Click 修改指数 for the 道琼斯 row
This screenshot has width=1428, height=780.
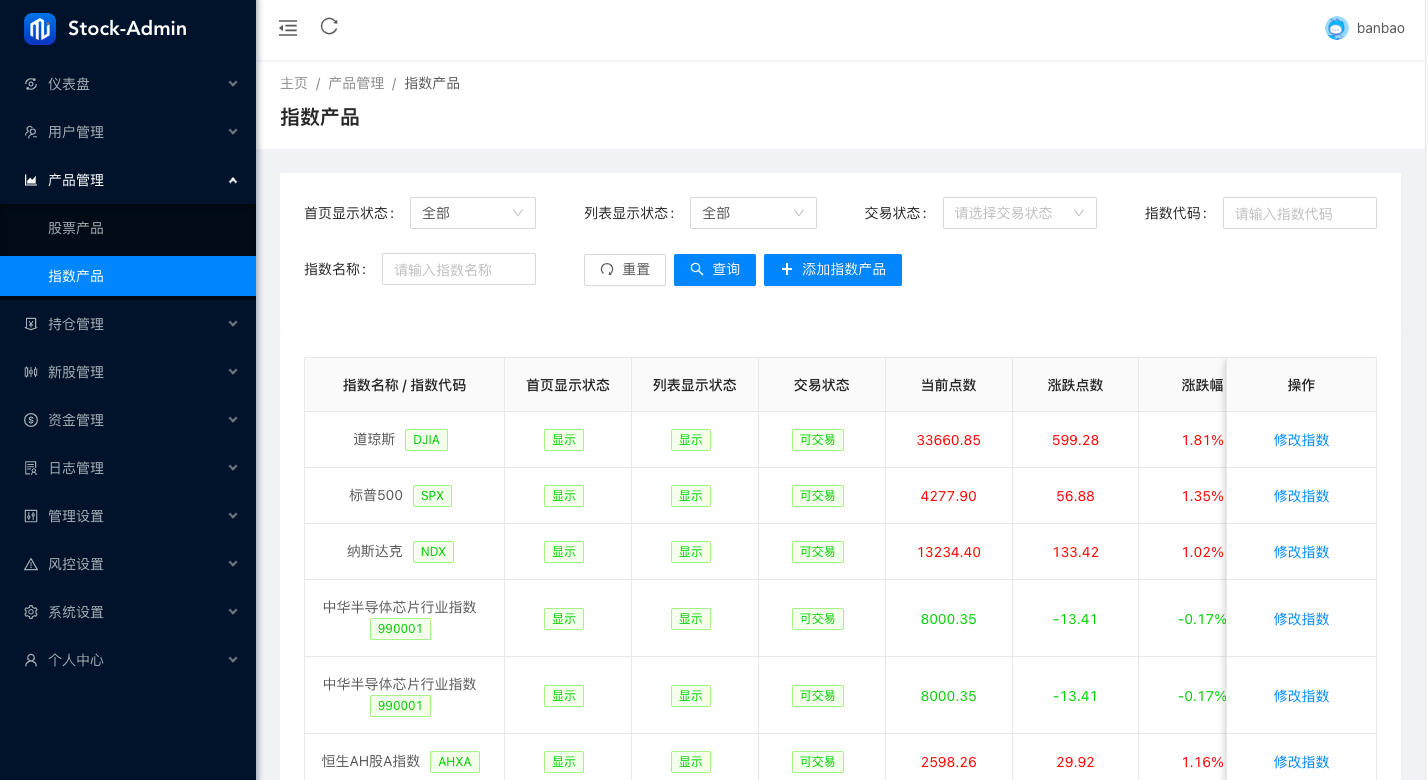coord(1301,440)
